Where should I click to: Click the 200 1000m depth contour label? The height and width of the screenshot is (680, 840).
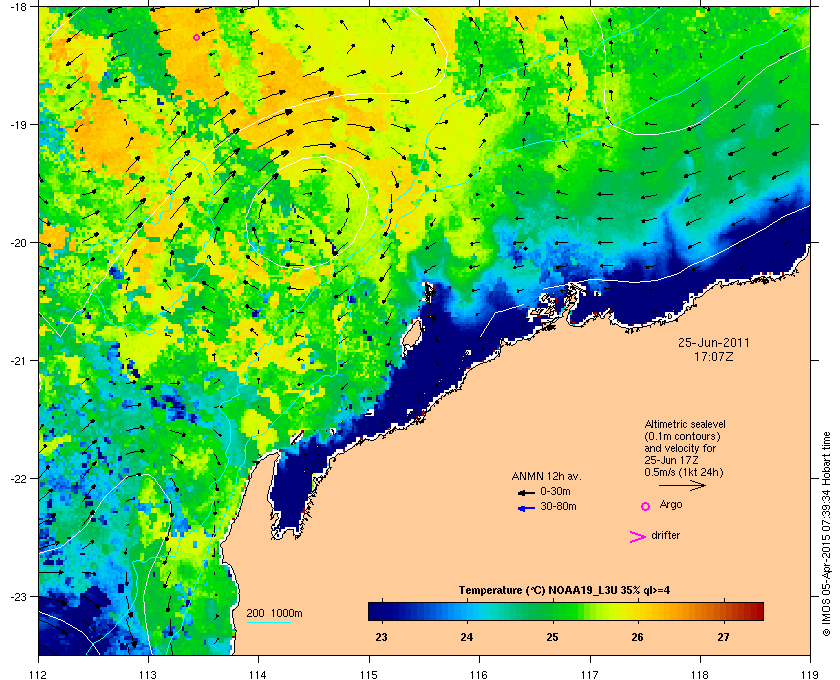point(274,613)
